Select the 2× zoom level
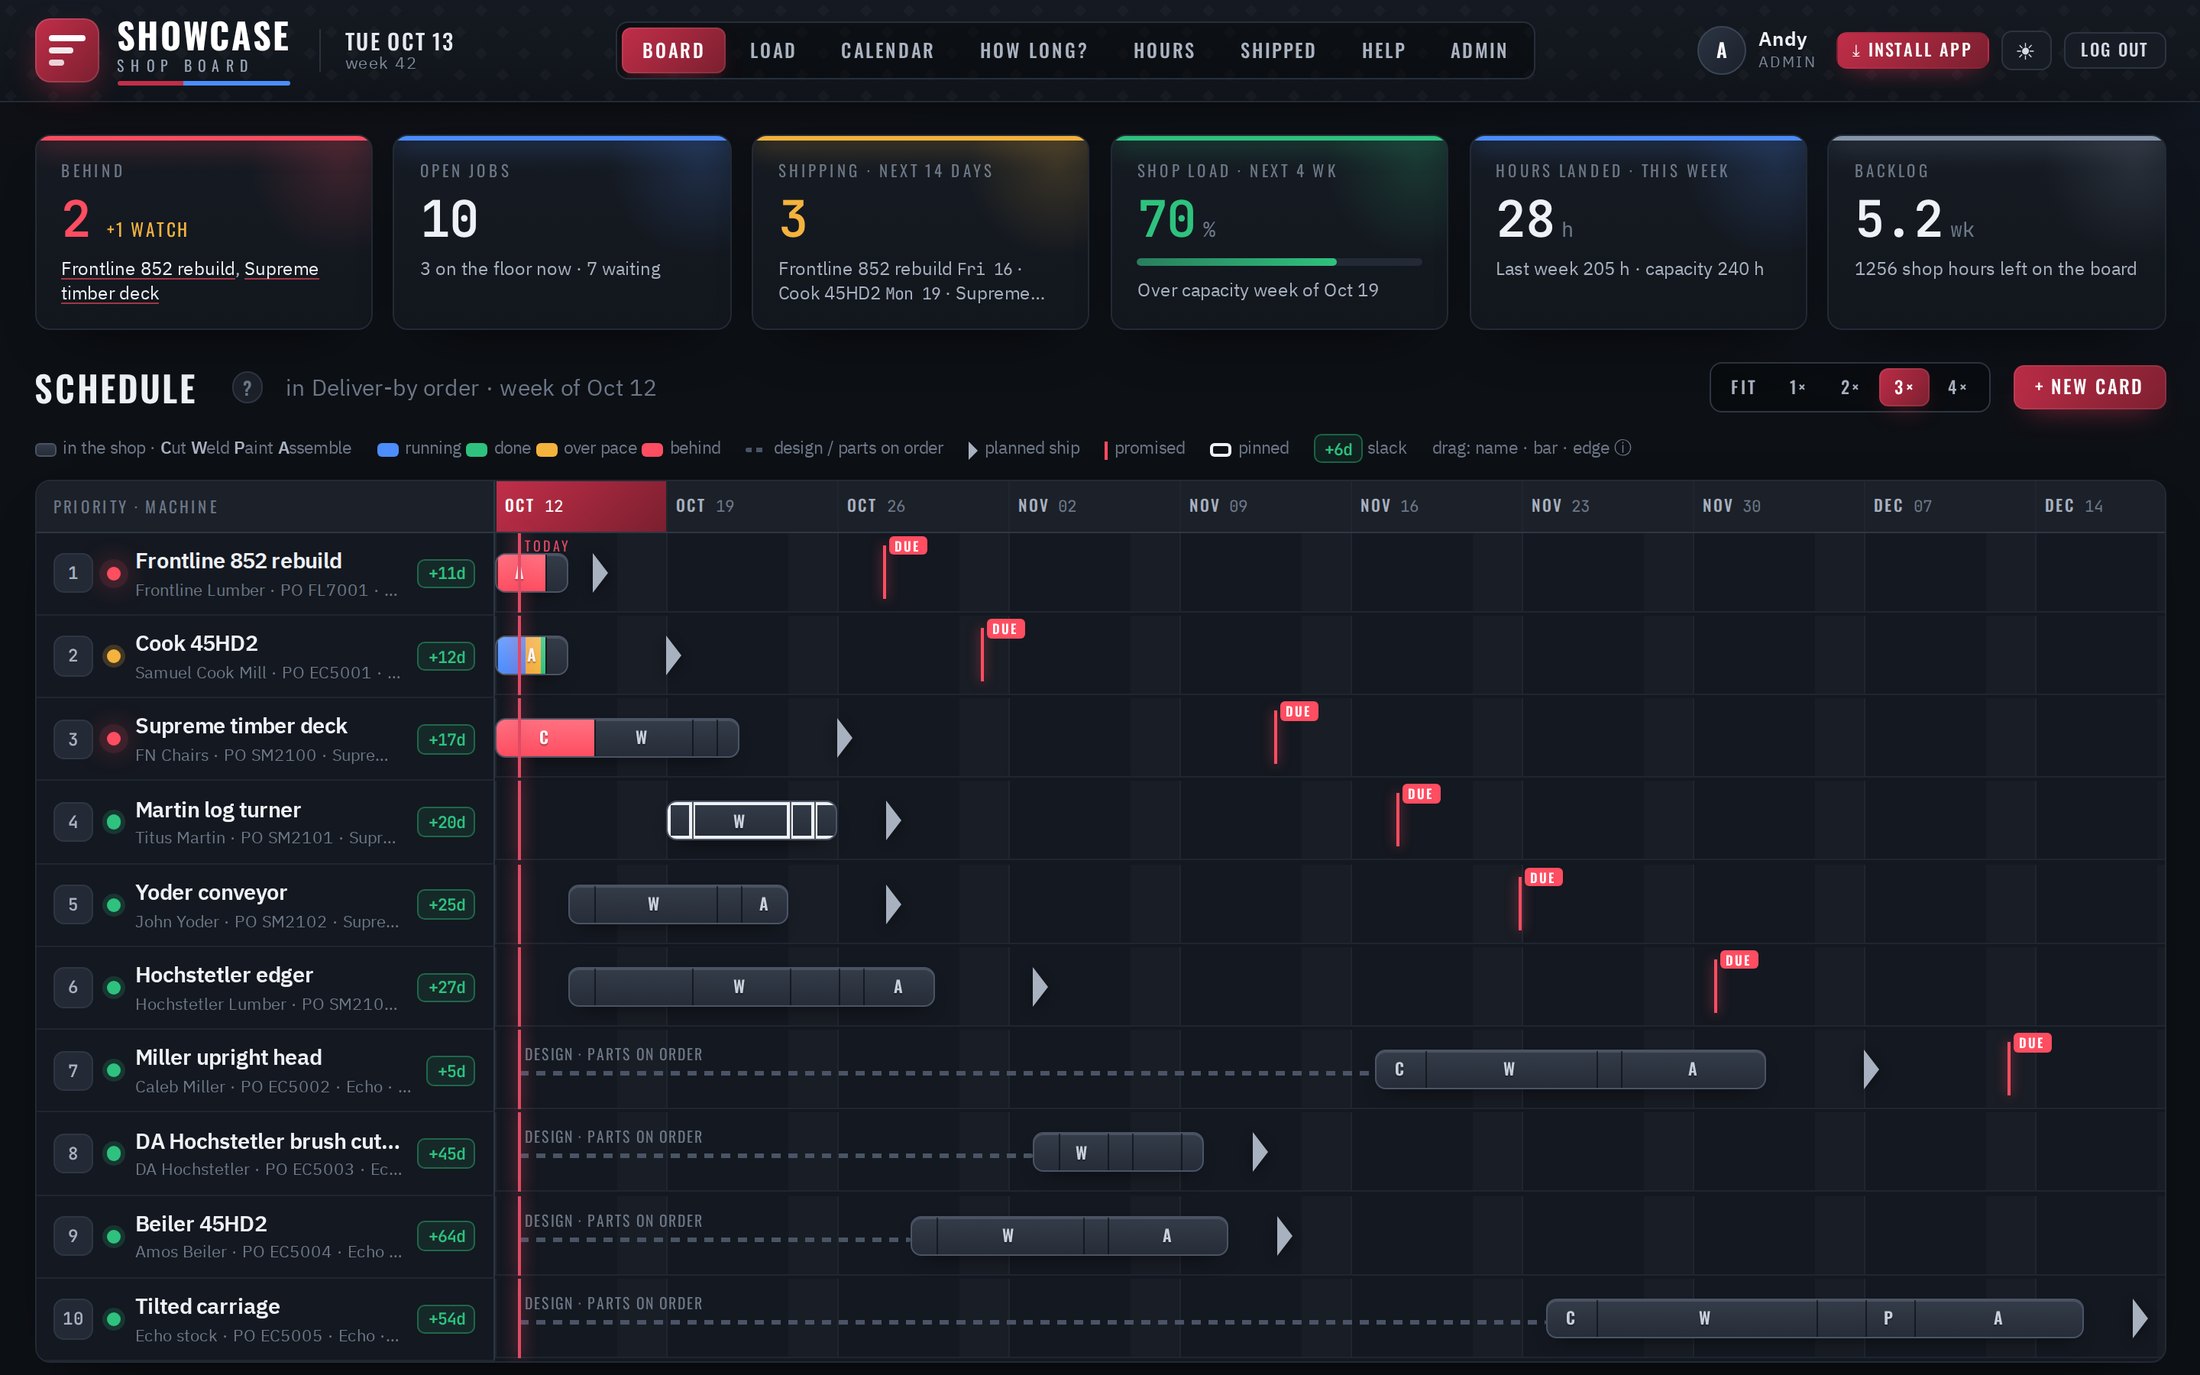This screenshot has height=1375, width=2200. (1850, 387)
